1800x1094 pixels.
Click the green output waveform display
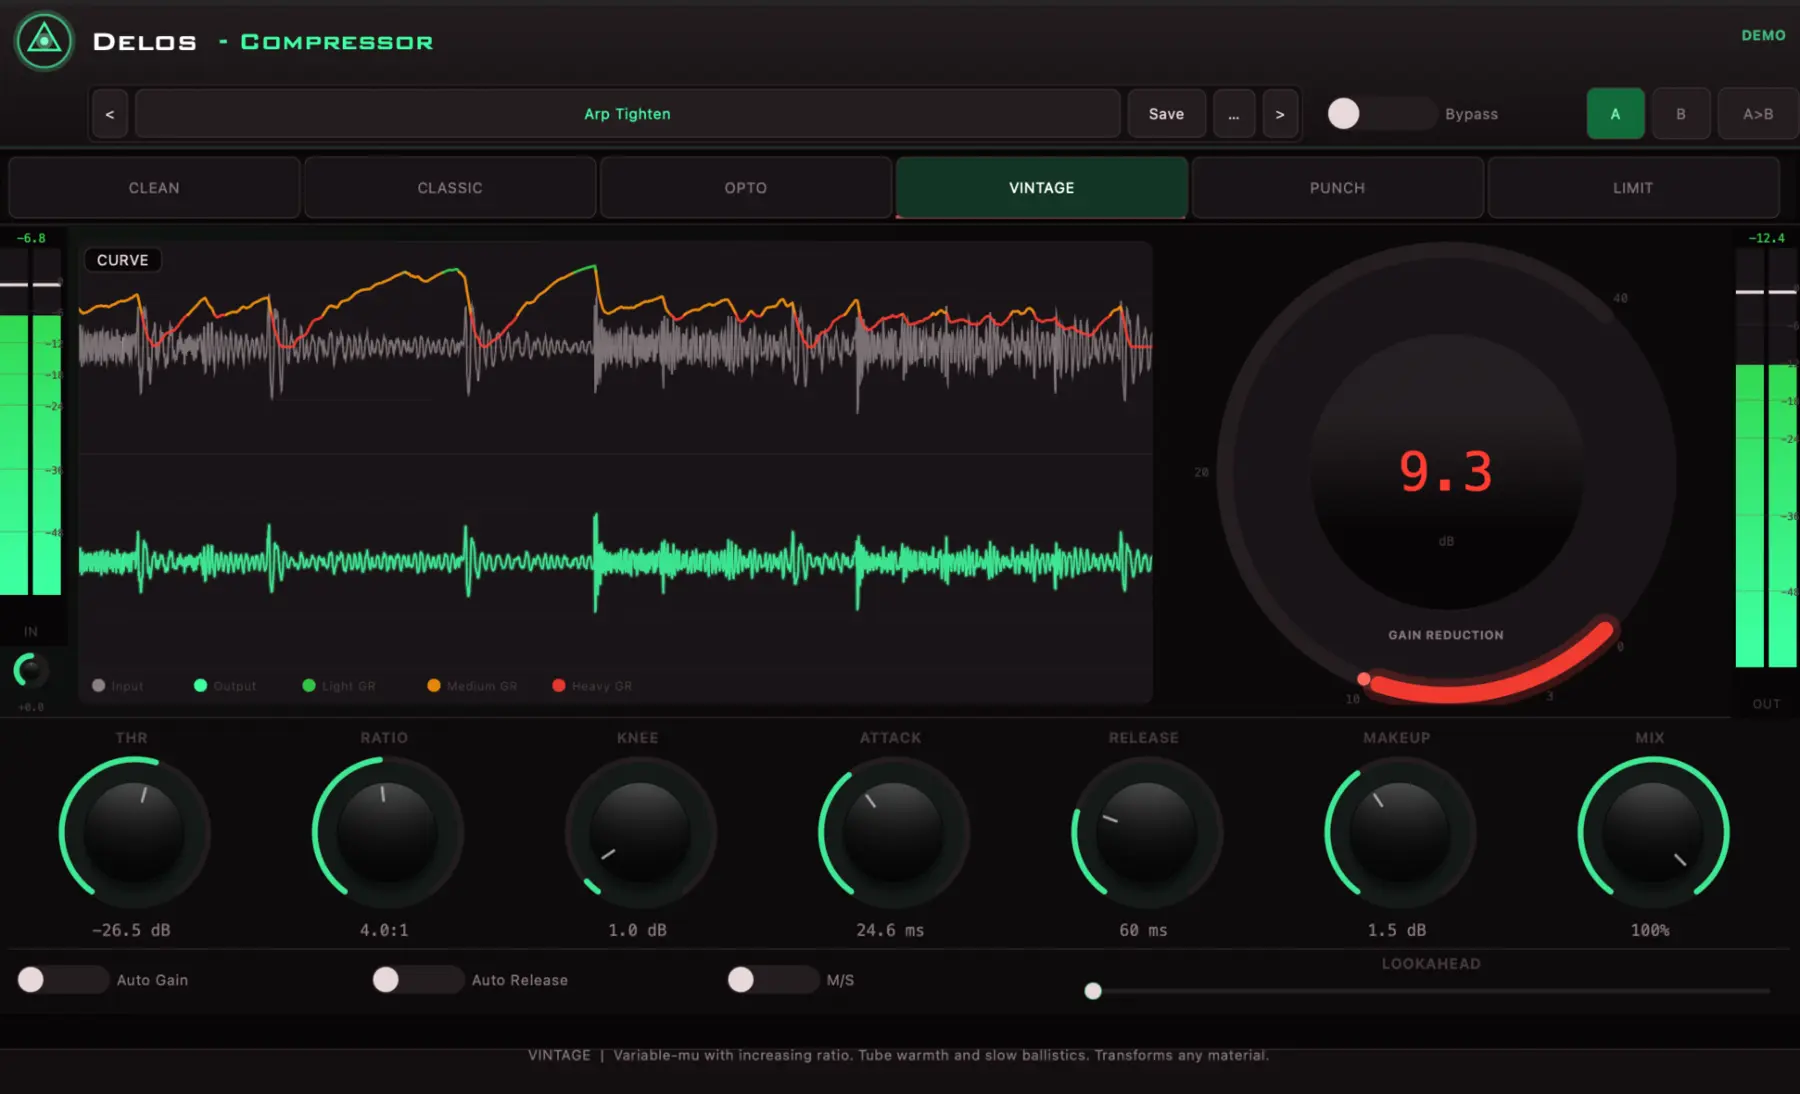point(615,561)
